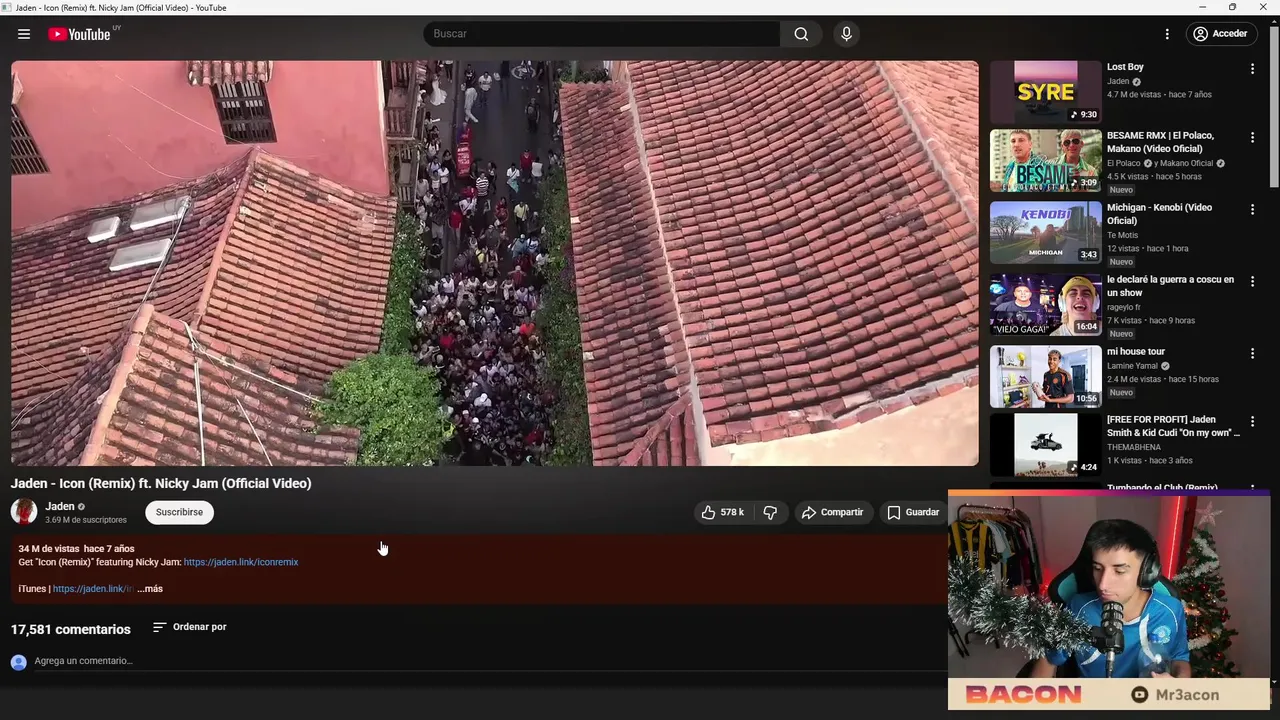Open the 'On my own' FREE FOR PROFIT thumbnail
The height and width of the screenshot is (720, 1280).
tap(1046, 444)
